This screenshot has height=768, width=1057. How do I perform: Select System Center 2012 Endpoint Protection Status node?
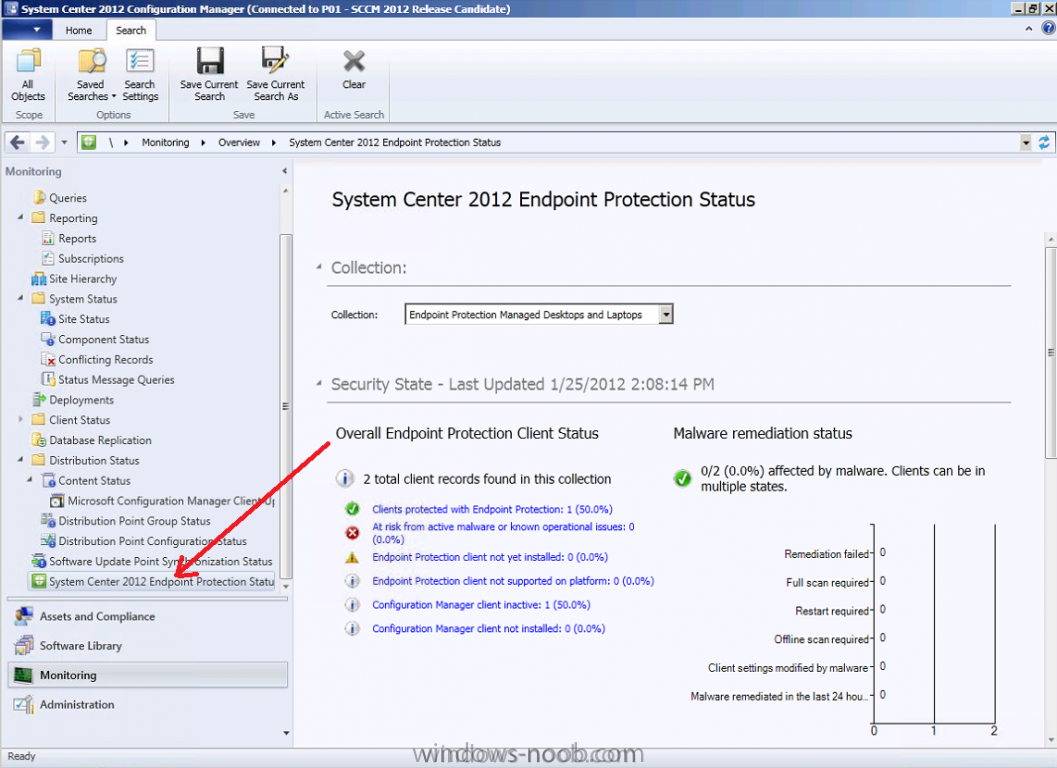(x=152, y=581)
